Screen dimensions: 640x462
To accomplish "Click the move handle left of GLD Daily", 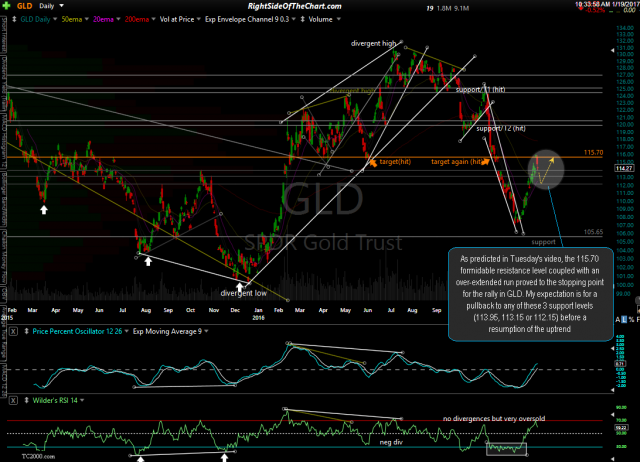I will (x=14, y=19).
